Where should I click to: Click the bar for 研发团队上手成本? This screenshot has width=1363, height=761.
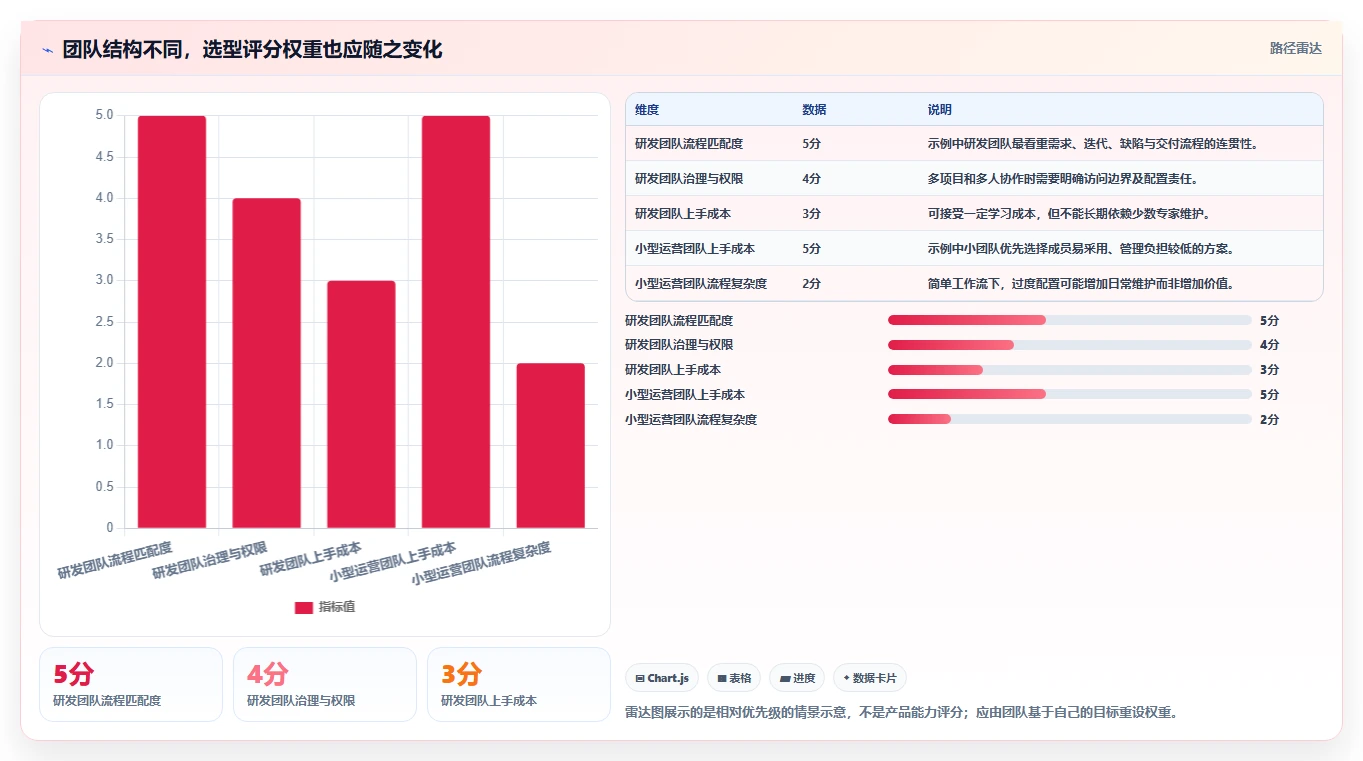[361, 404]
